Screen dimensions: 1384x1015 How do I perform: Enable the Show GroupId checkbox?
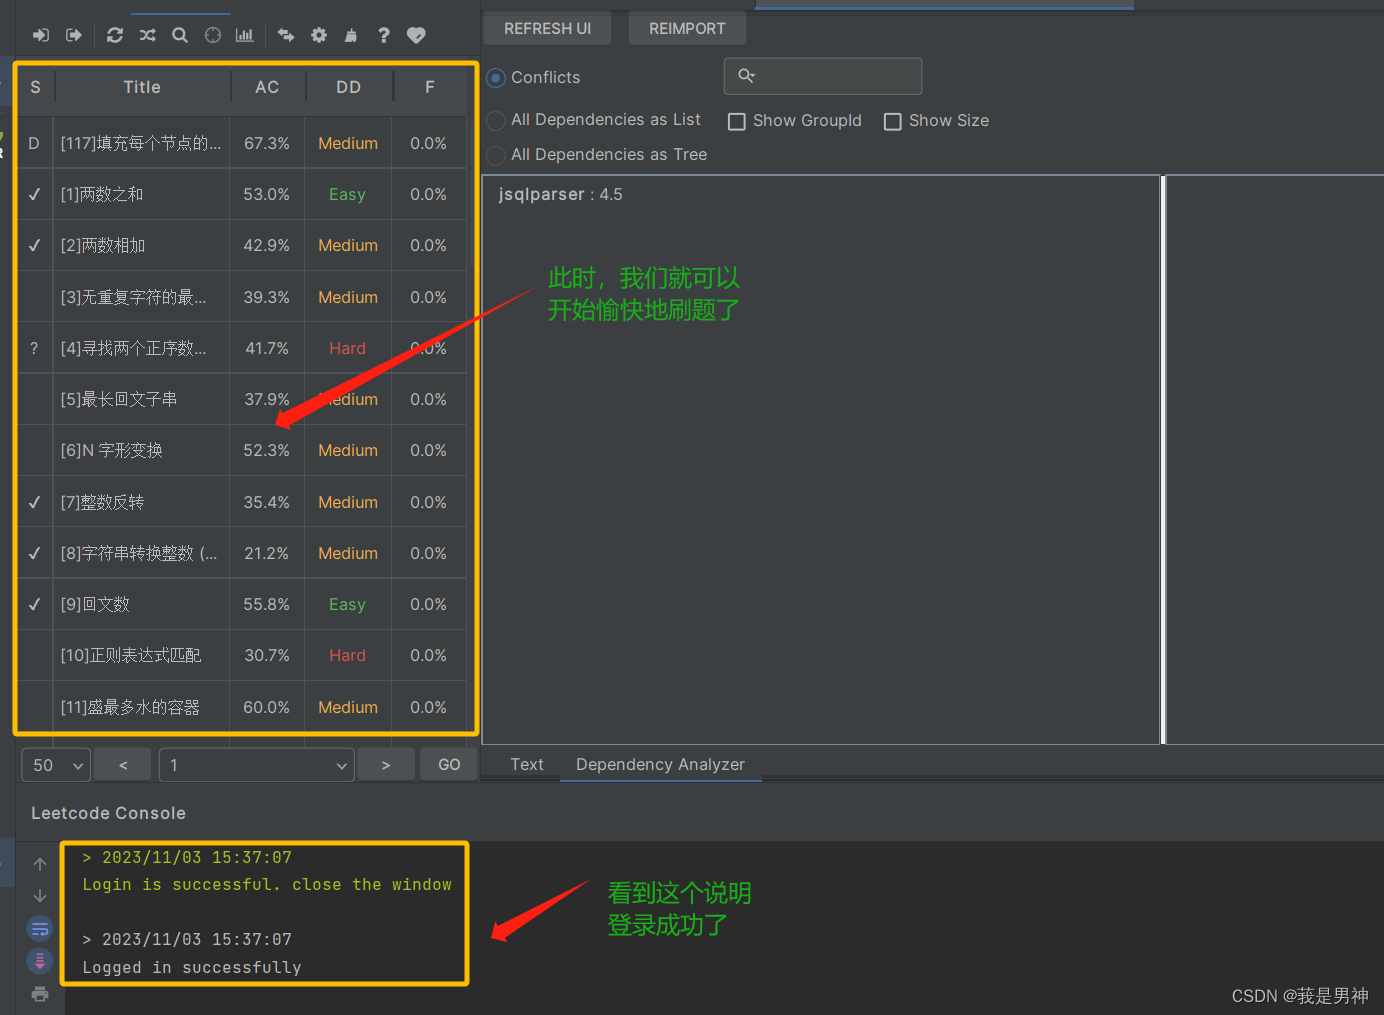point(737,121)
